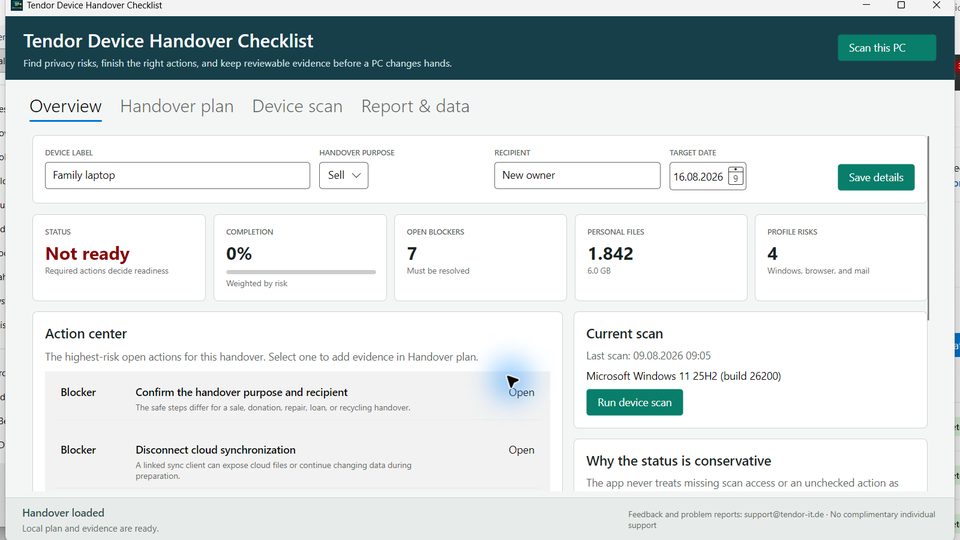Screen dimensions: 960x540
Task: Start Run device scan
Action: pos(634,402)
